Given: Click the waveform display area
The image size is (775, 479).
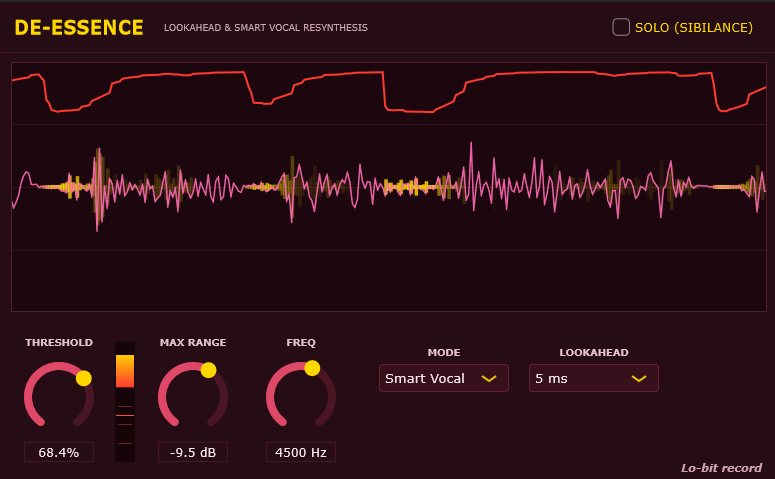Looking at the screenshot, I should [x=389, y=187].
